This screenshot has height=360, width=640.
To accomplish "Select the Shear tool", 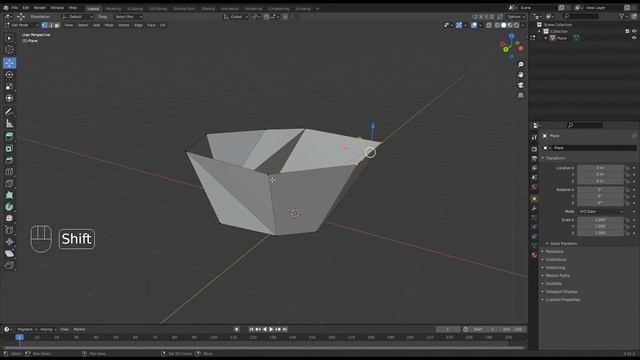I will pos(9,253).
